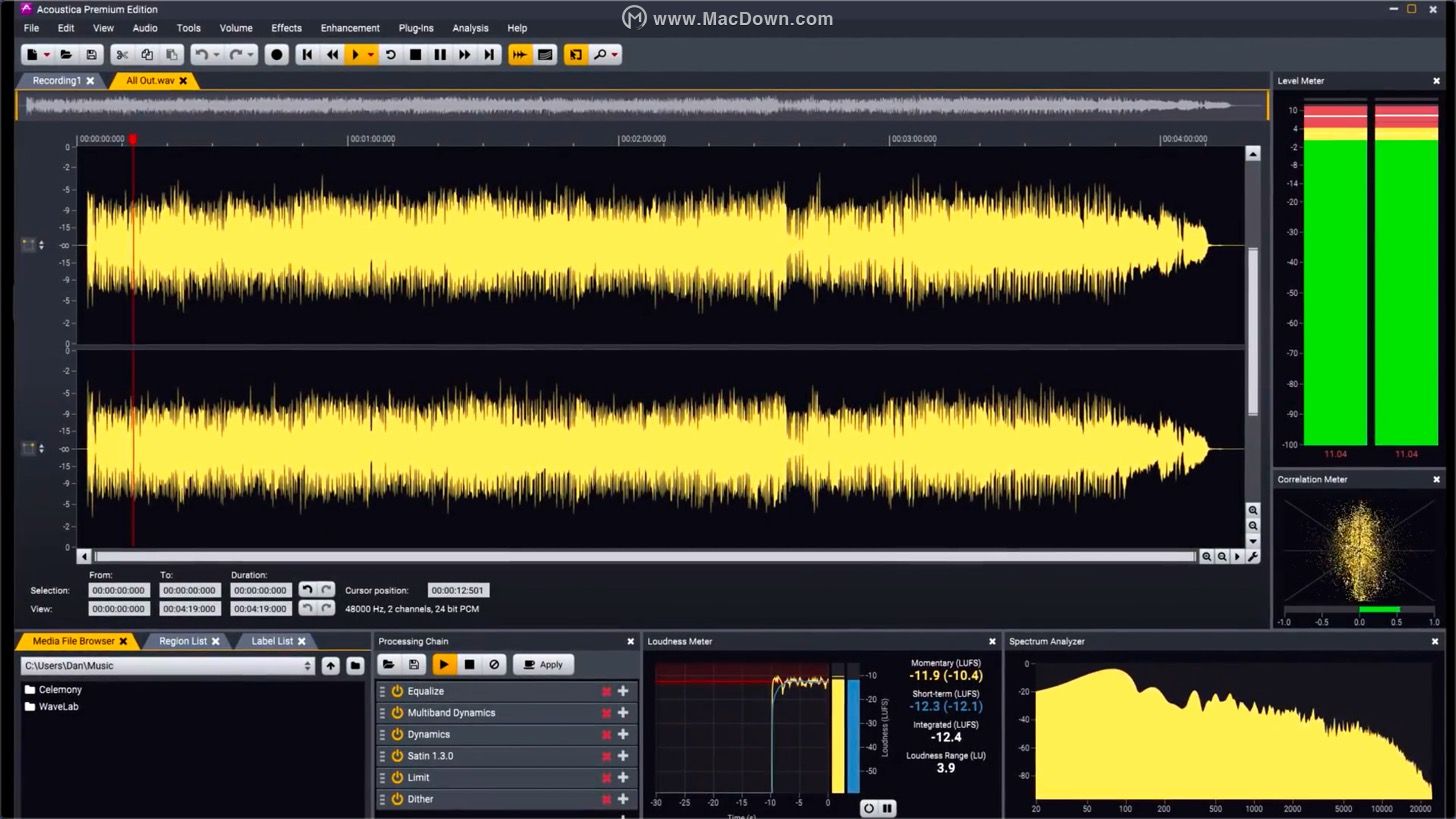Image resolution: width=1456 pixels, height=819 pixels.
Task: Disable Satin 1.3.0 plugin power
Action: [x=397, y=756]
